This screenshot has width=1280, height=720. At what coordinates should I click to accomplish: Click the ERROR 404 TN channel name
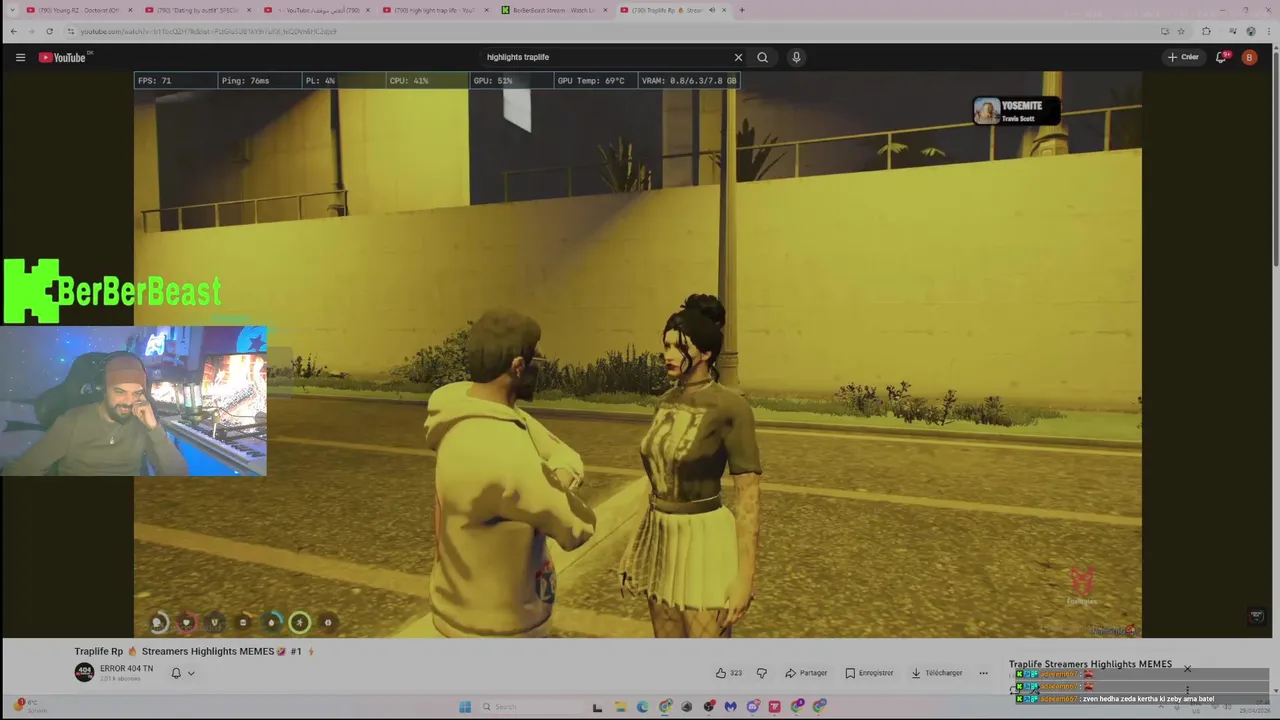[x=126, y=669]
